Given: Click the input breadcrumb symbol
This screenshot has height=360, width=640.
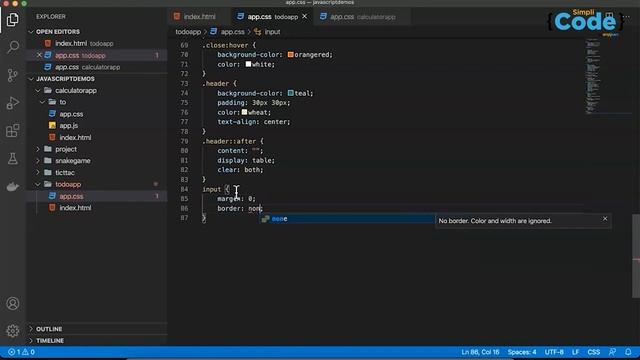Looking at the screenshot, I should click(272, 32).
